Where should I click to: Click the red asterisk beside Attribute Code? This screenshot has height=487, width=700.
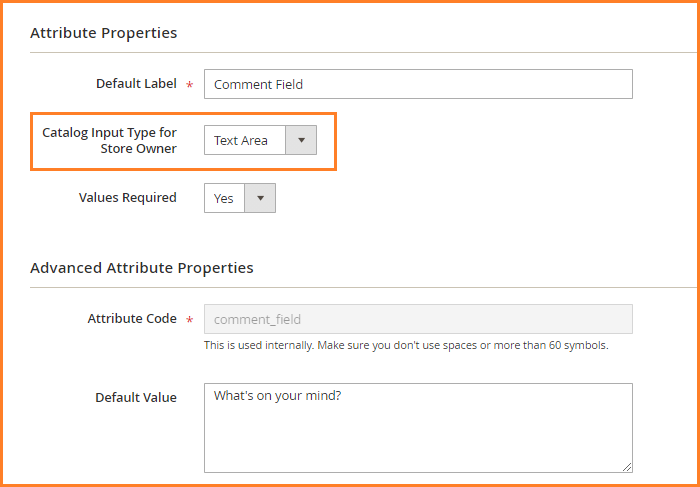point(189,320)
